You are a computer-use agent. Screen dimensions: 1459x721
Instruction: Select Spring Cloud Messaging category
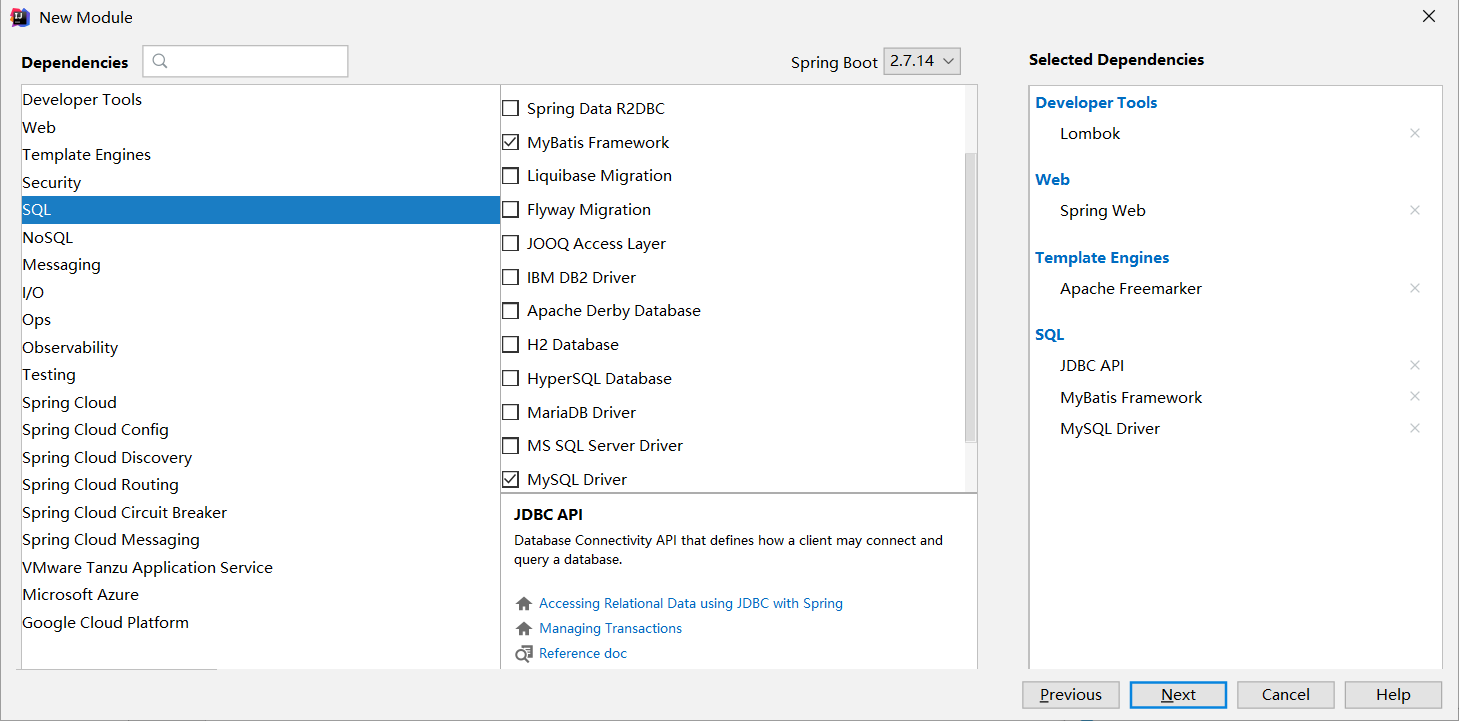point(260,540)
